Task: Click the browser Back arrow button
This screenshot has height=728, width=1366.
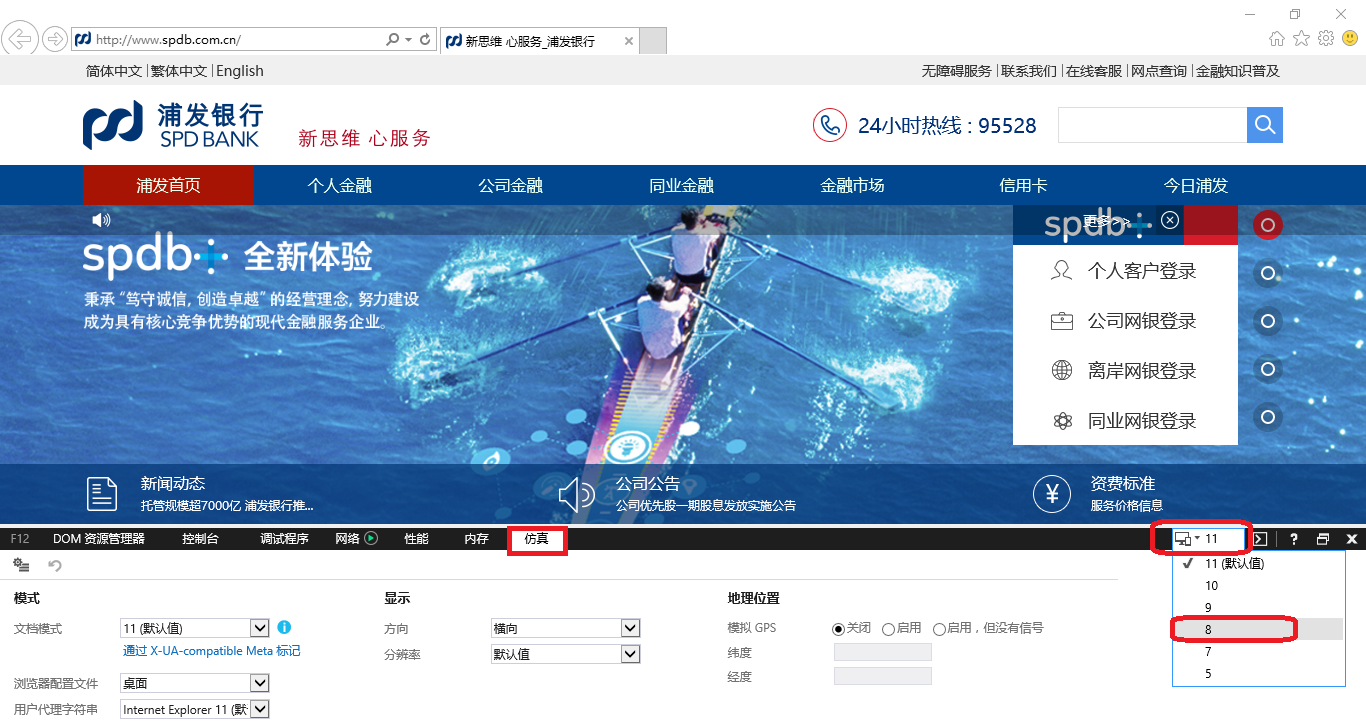Action: tap(21, 40)
